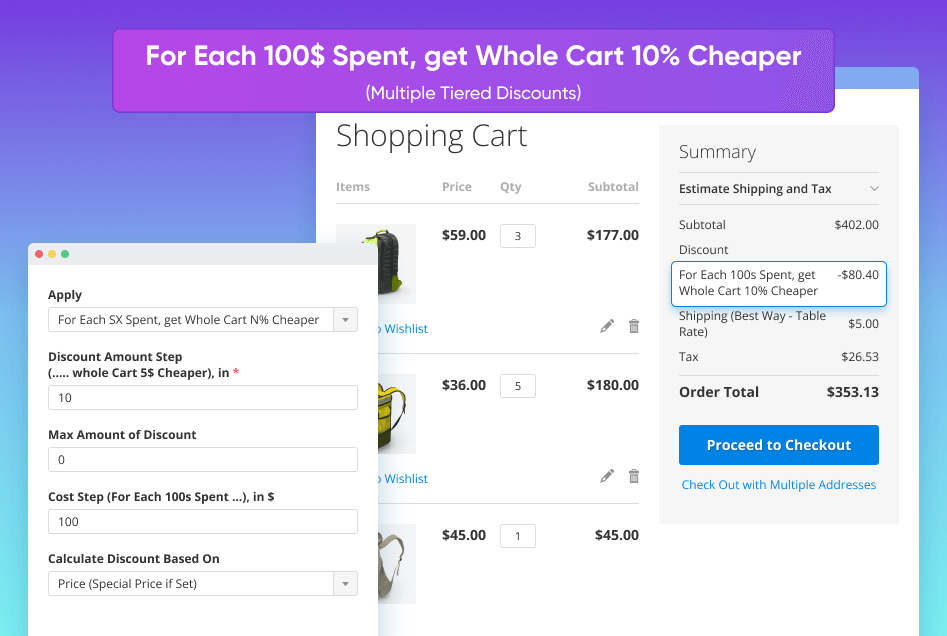
Task: Click the Max Amount of Discount field
Action: (x=202, y=460)
